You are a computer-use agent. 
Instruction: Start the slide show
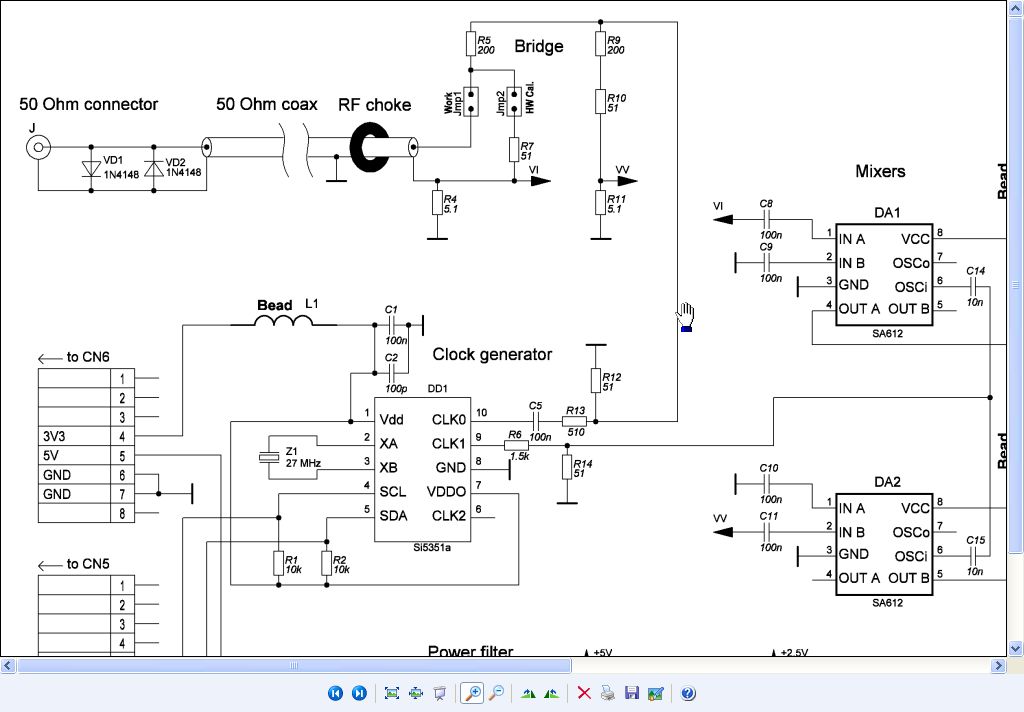click(x=439, y=693)
